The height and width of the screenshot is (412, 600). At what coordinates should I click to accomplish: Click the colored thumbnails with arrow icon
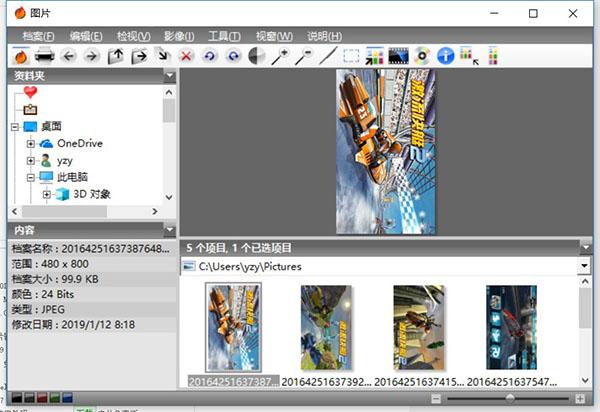(x=375, y=56)
